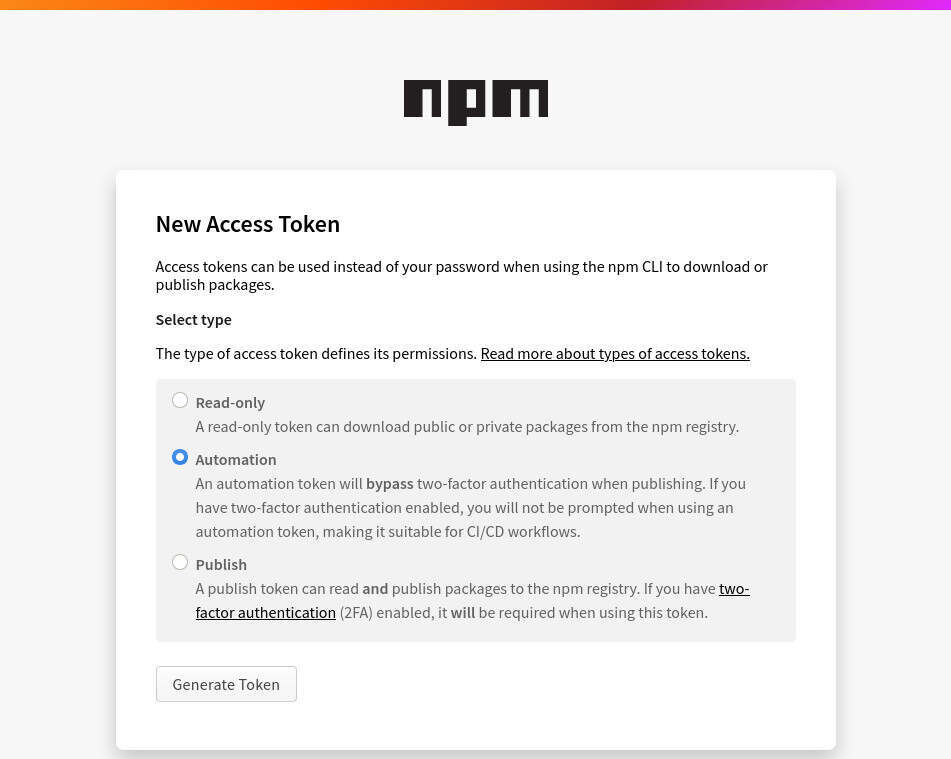Click the Read-only token description text
The width and height of the screenshot is (951, 759).
click(467, 427)
